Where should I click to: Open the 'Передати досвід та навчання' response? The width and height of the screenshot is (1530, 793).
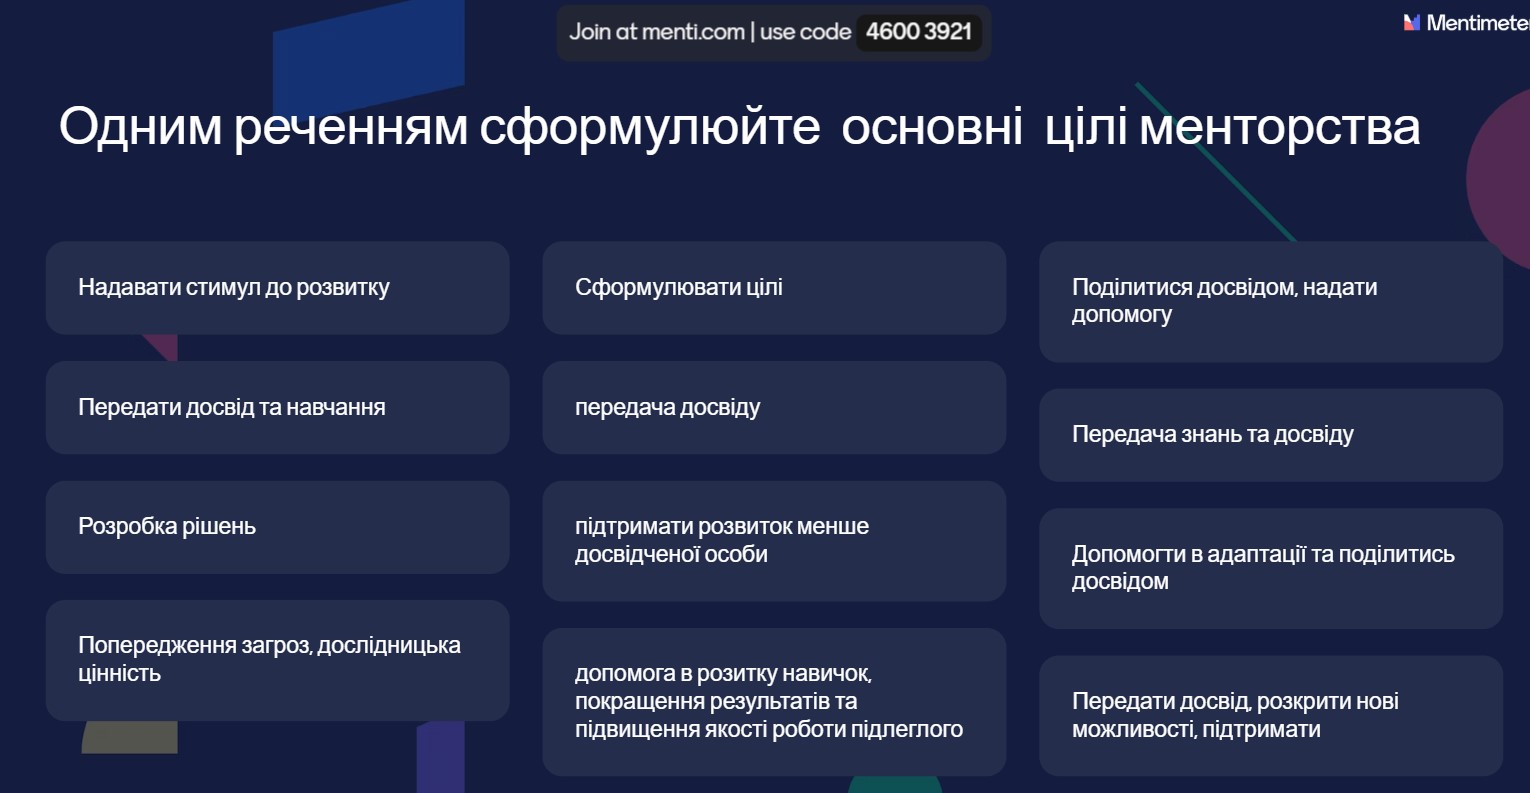point(277,408)
